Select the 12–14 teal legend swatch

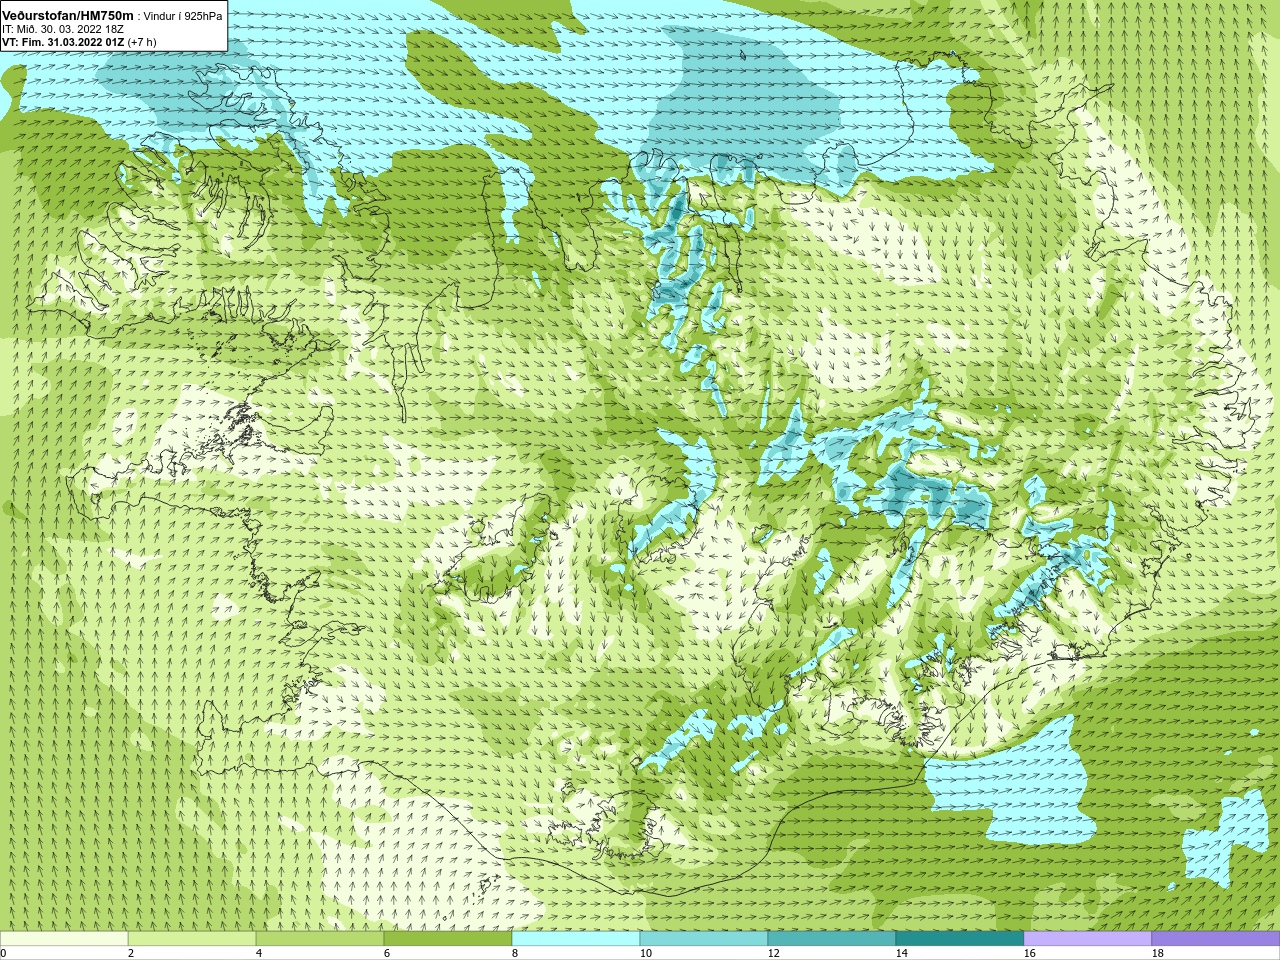(832, 939)
